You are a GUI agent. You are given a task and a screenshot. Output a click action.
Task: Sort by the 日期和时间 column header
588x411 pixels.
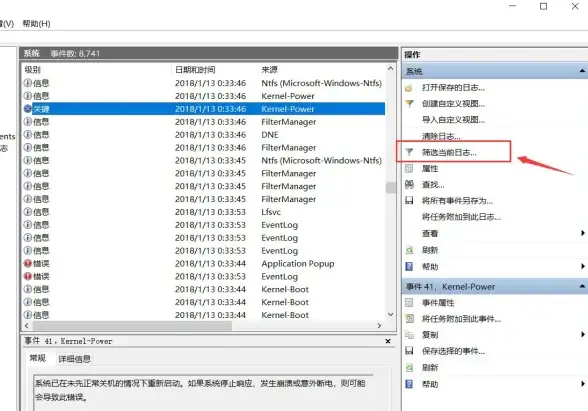(195, 69)
